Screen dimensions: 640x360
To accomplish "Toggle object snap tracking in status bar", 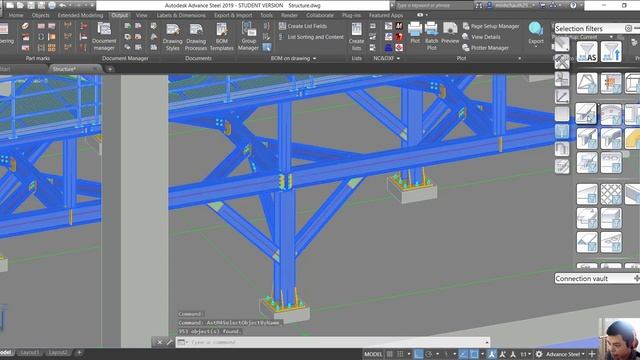I will pyautogui.click(x=463, y=354).
